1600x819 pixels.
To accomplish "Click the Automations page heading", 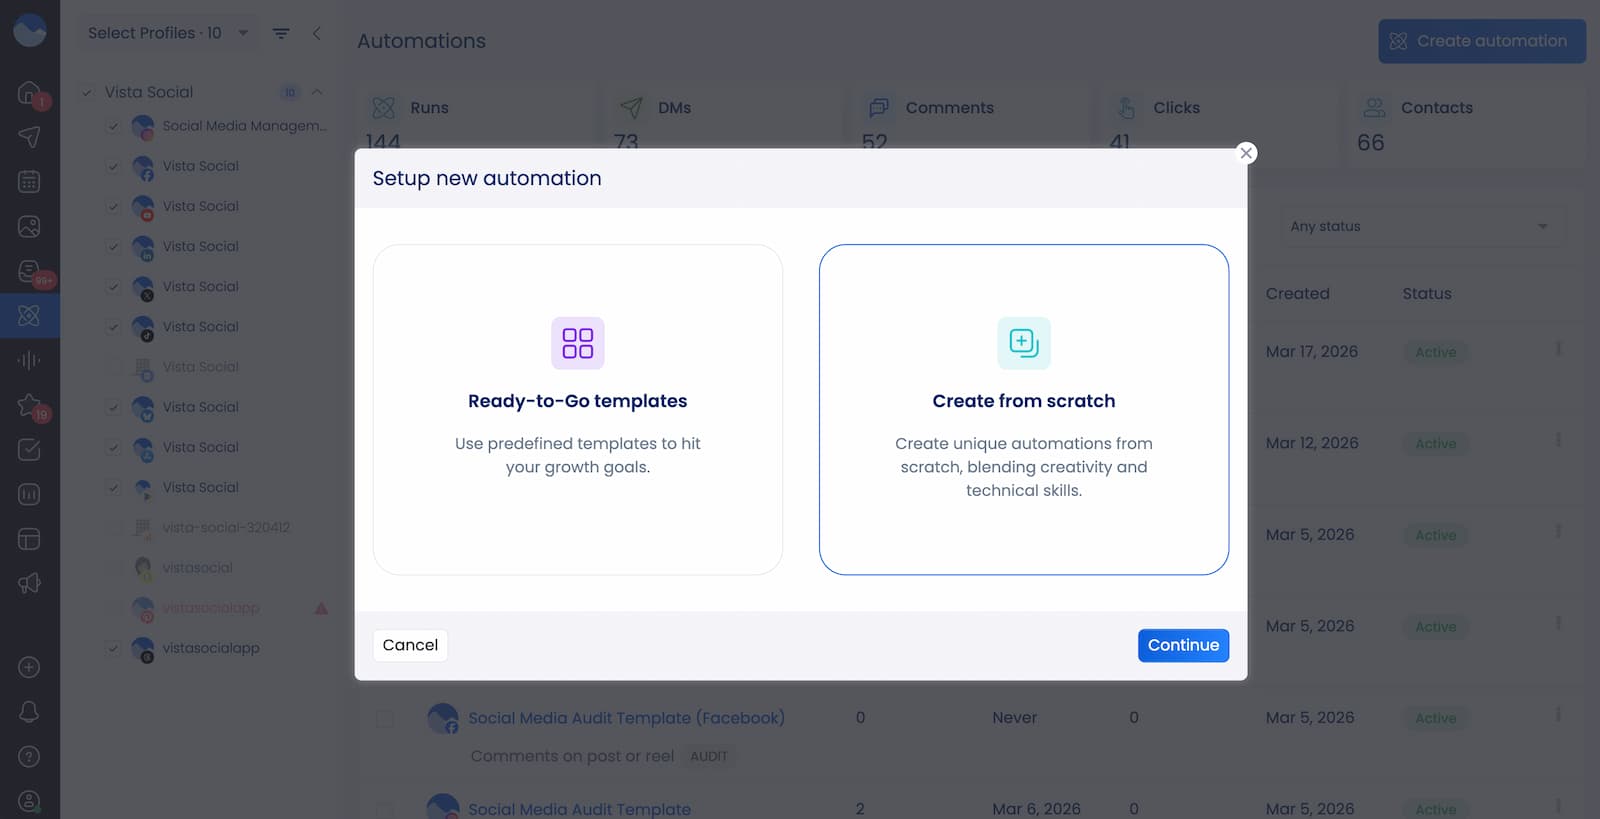I will click(x=421, y=41).
